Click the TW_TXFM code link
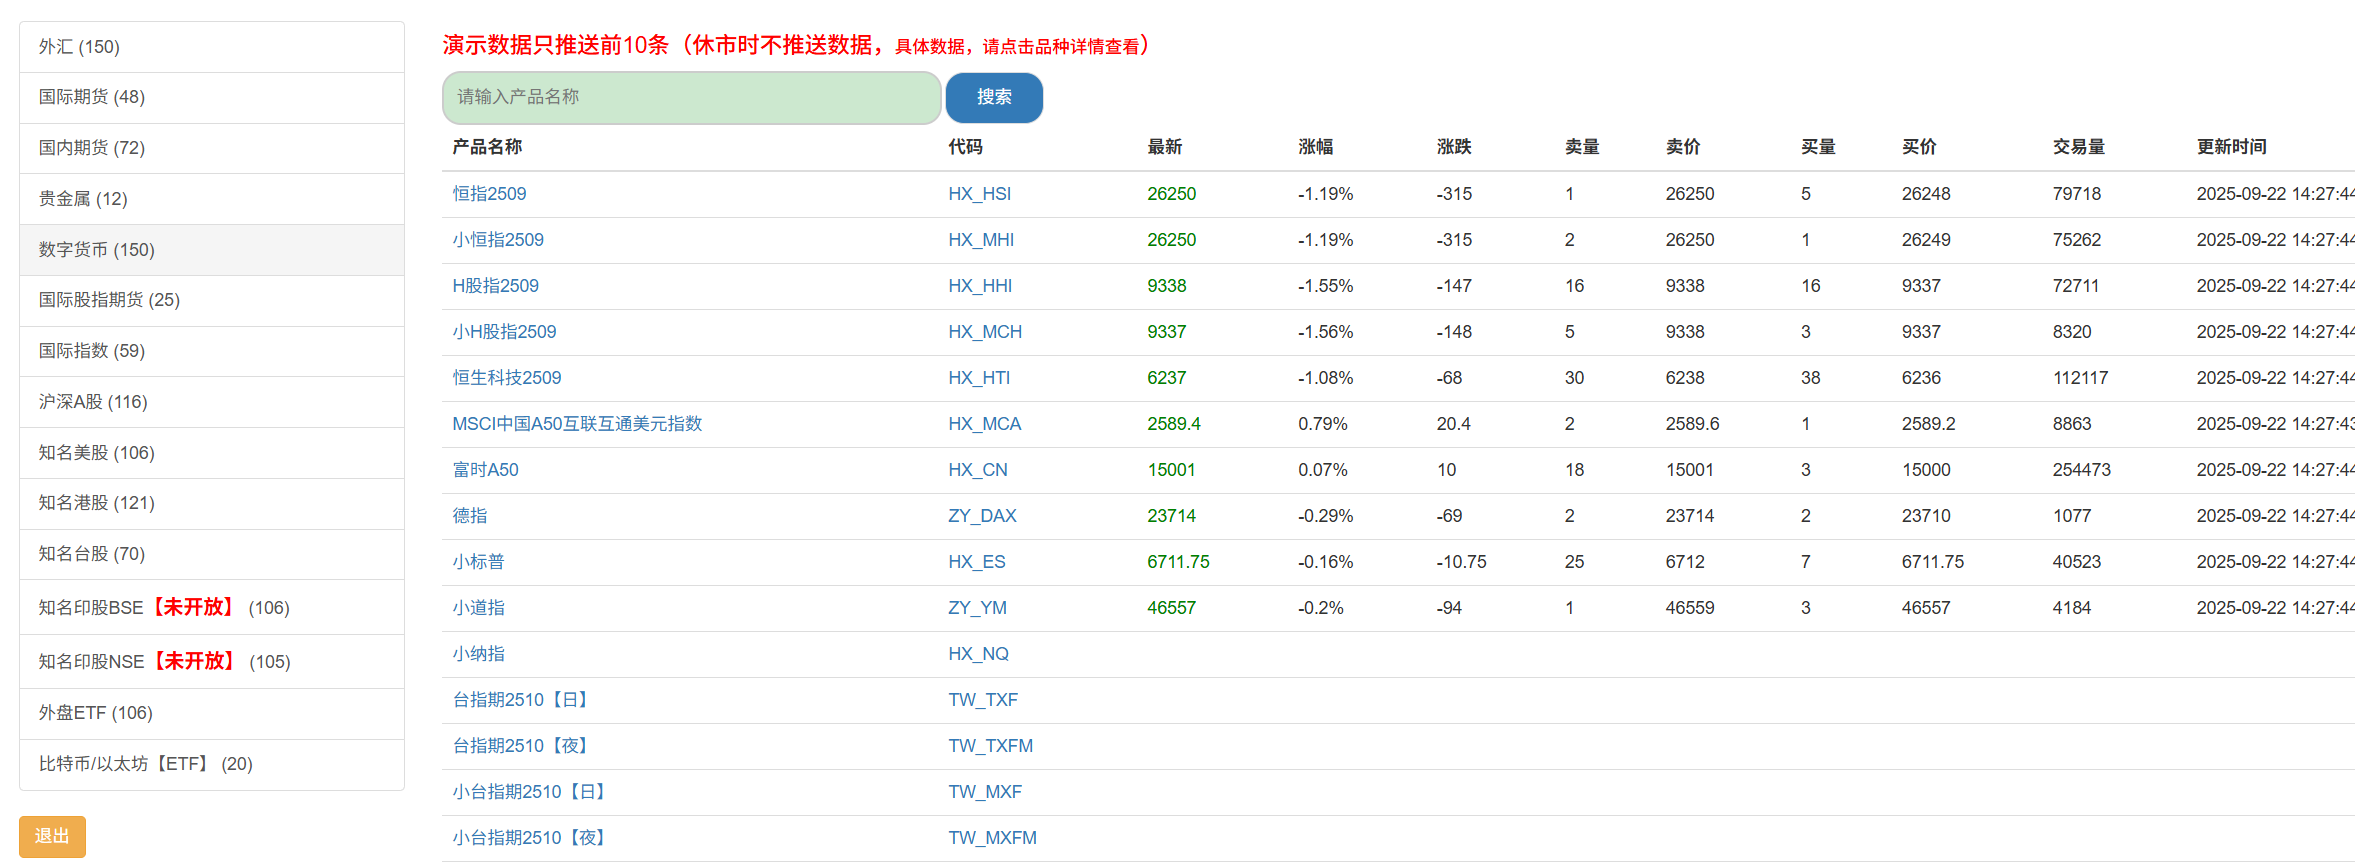This screenshot has height=865, width=2355. (x=991, y=746)
